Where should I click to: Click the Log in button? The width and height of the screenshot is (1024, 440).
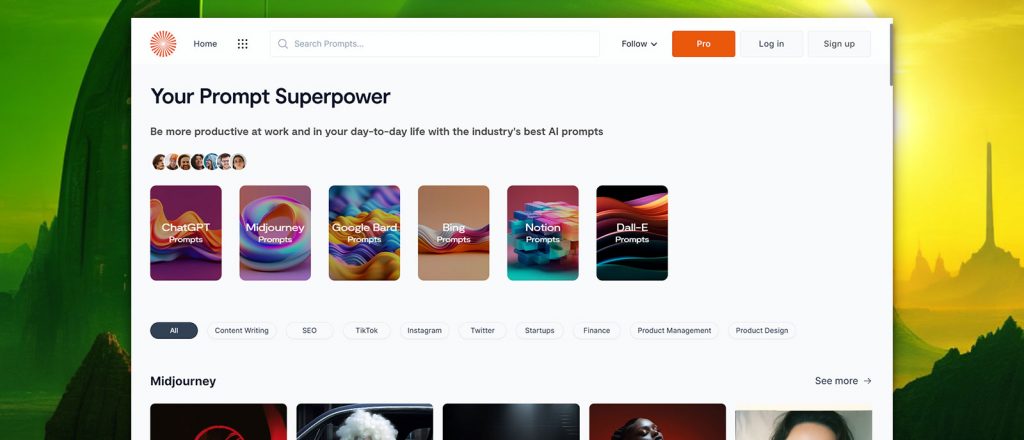click(x=771, y=44)
